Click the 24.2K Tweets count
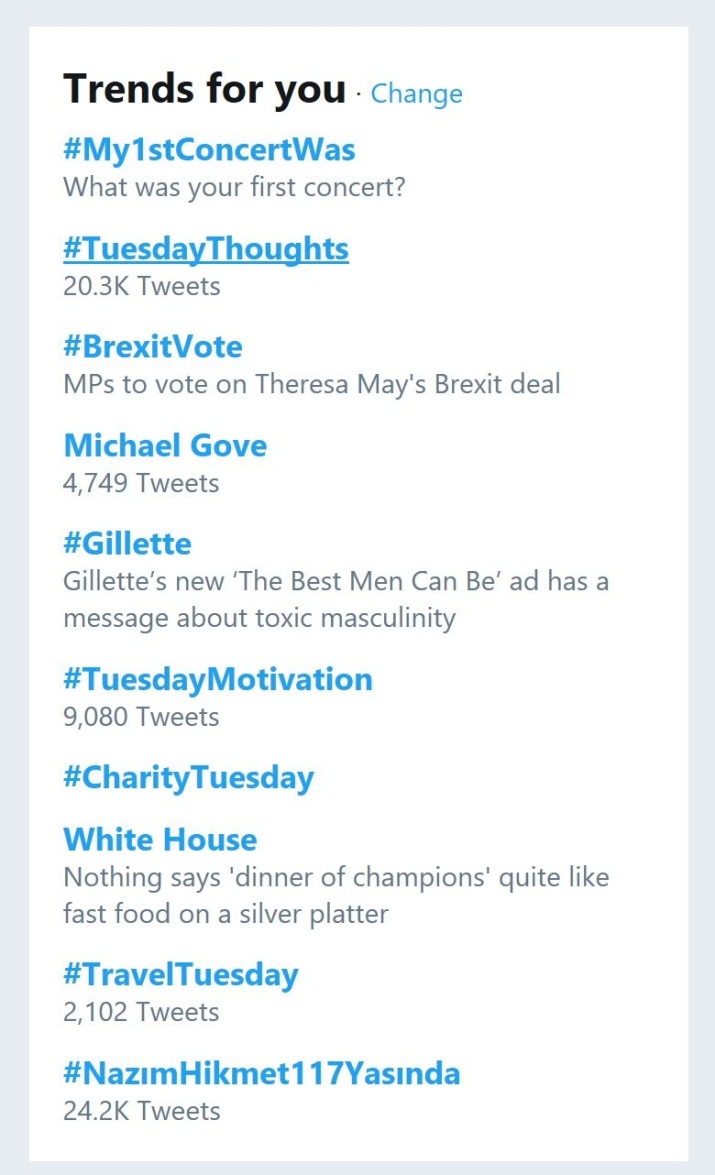This screenshot has width=715, height=1175. [141, 1111]
